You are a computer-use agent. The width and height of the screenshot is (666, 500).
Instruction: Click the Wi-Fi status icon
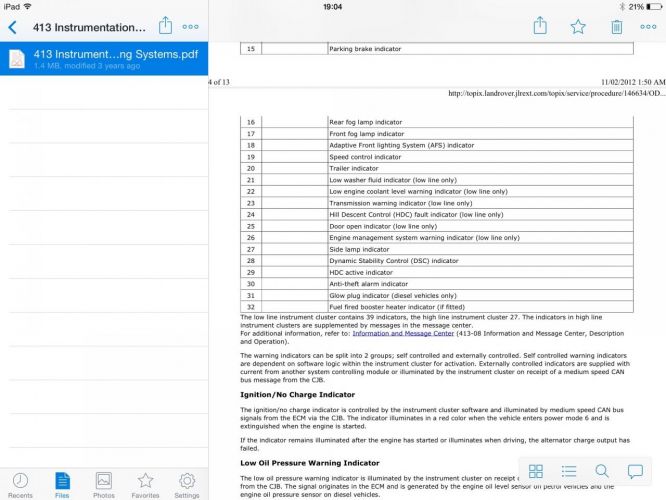click(28, 6)
